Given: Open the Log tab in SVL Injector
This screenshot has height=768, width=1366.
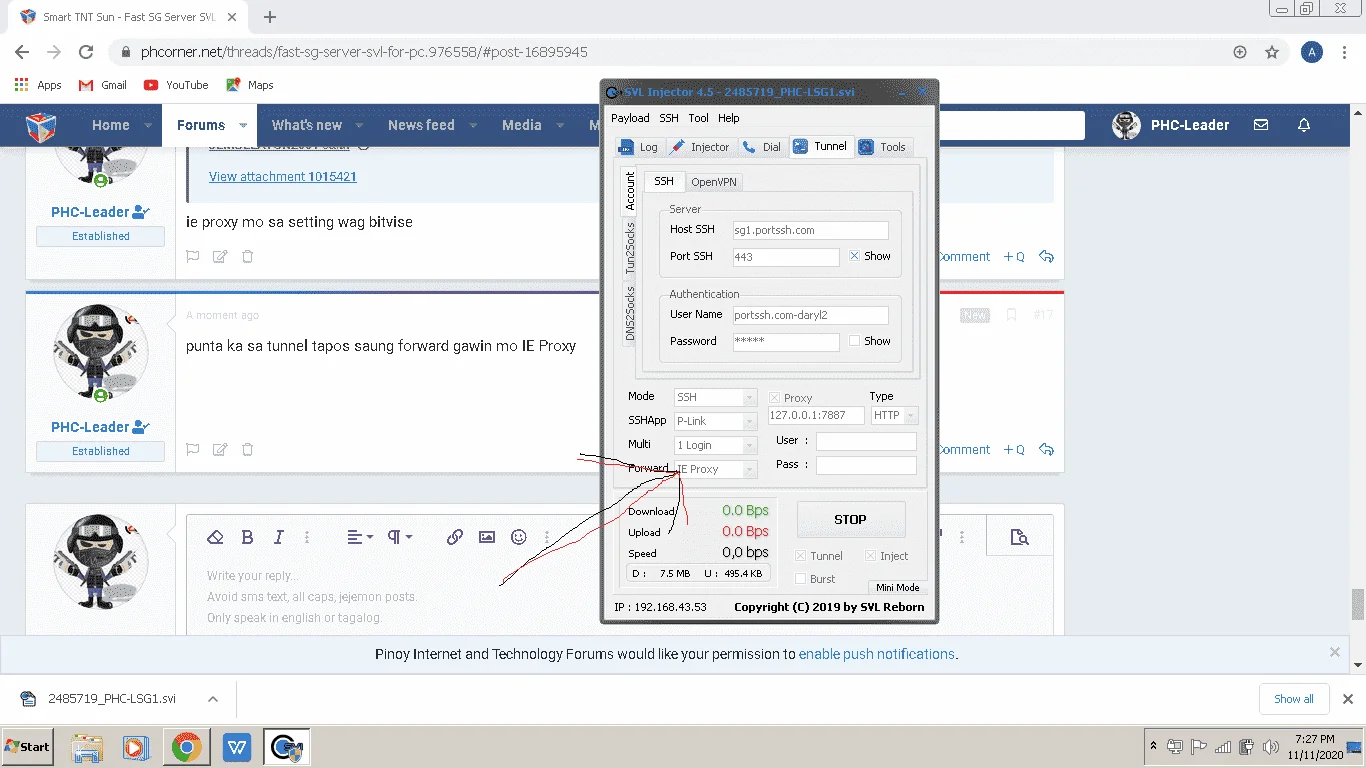Looking at the screenshot, I should coord(638,147).
